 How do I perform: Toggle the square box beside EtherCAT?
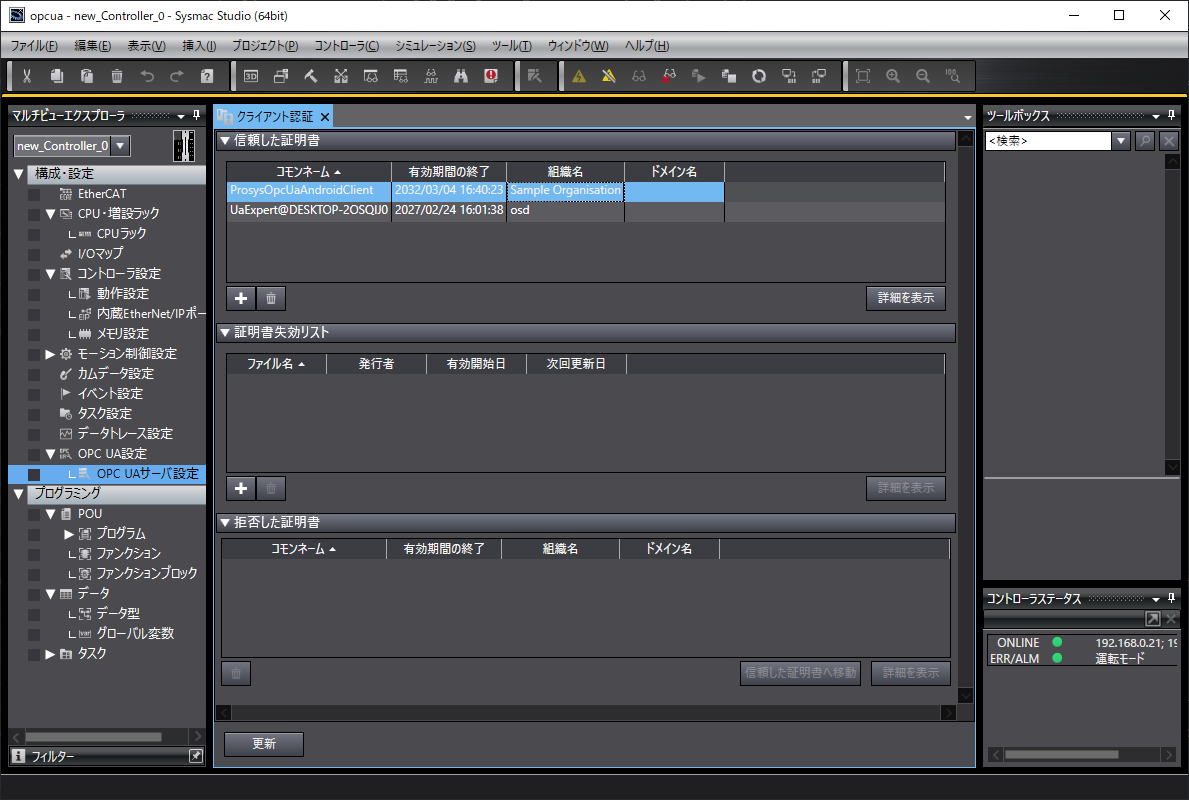[x=34, y=194]
